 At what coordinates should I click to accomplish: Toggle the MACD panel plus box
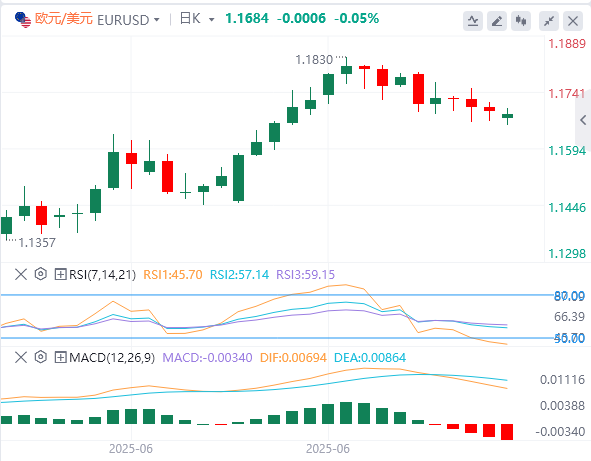(x=60, y=357)
